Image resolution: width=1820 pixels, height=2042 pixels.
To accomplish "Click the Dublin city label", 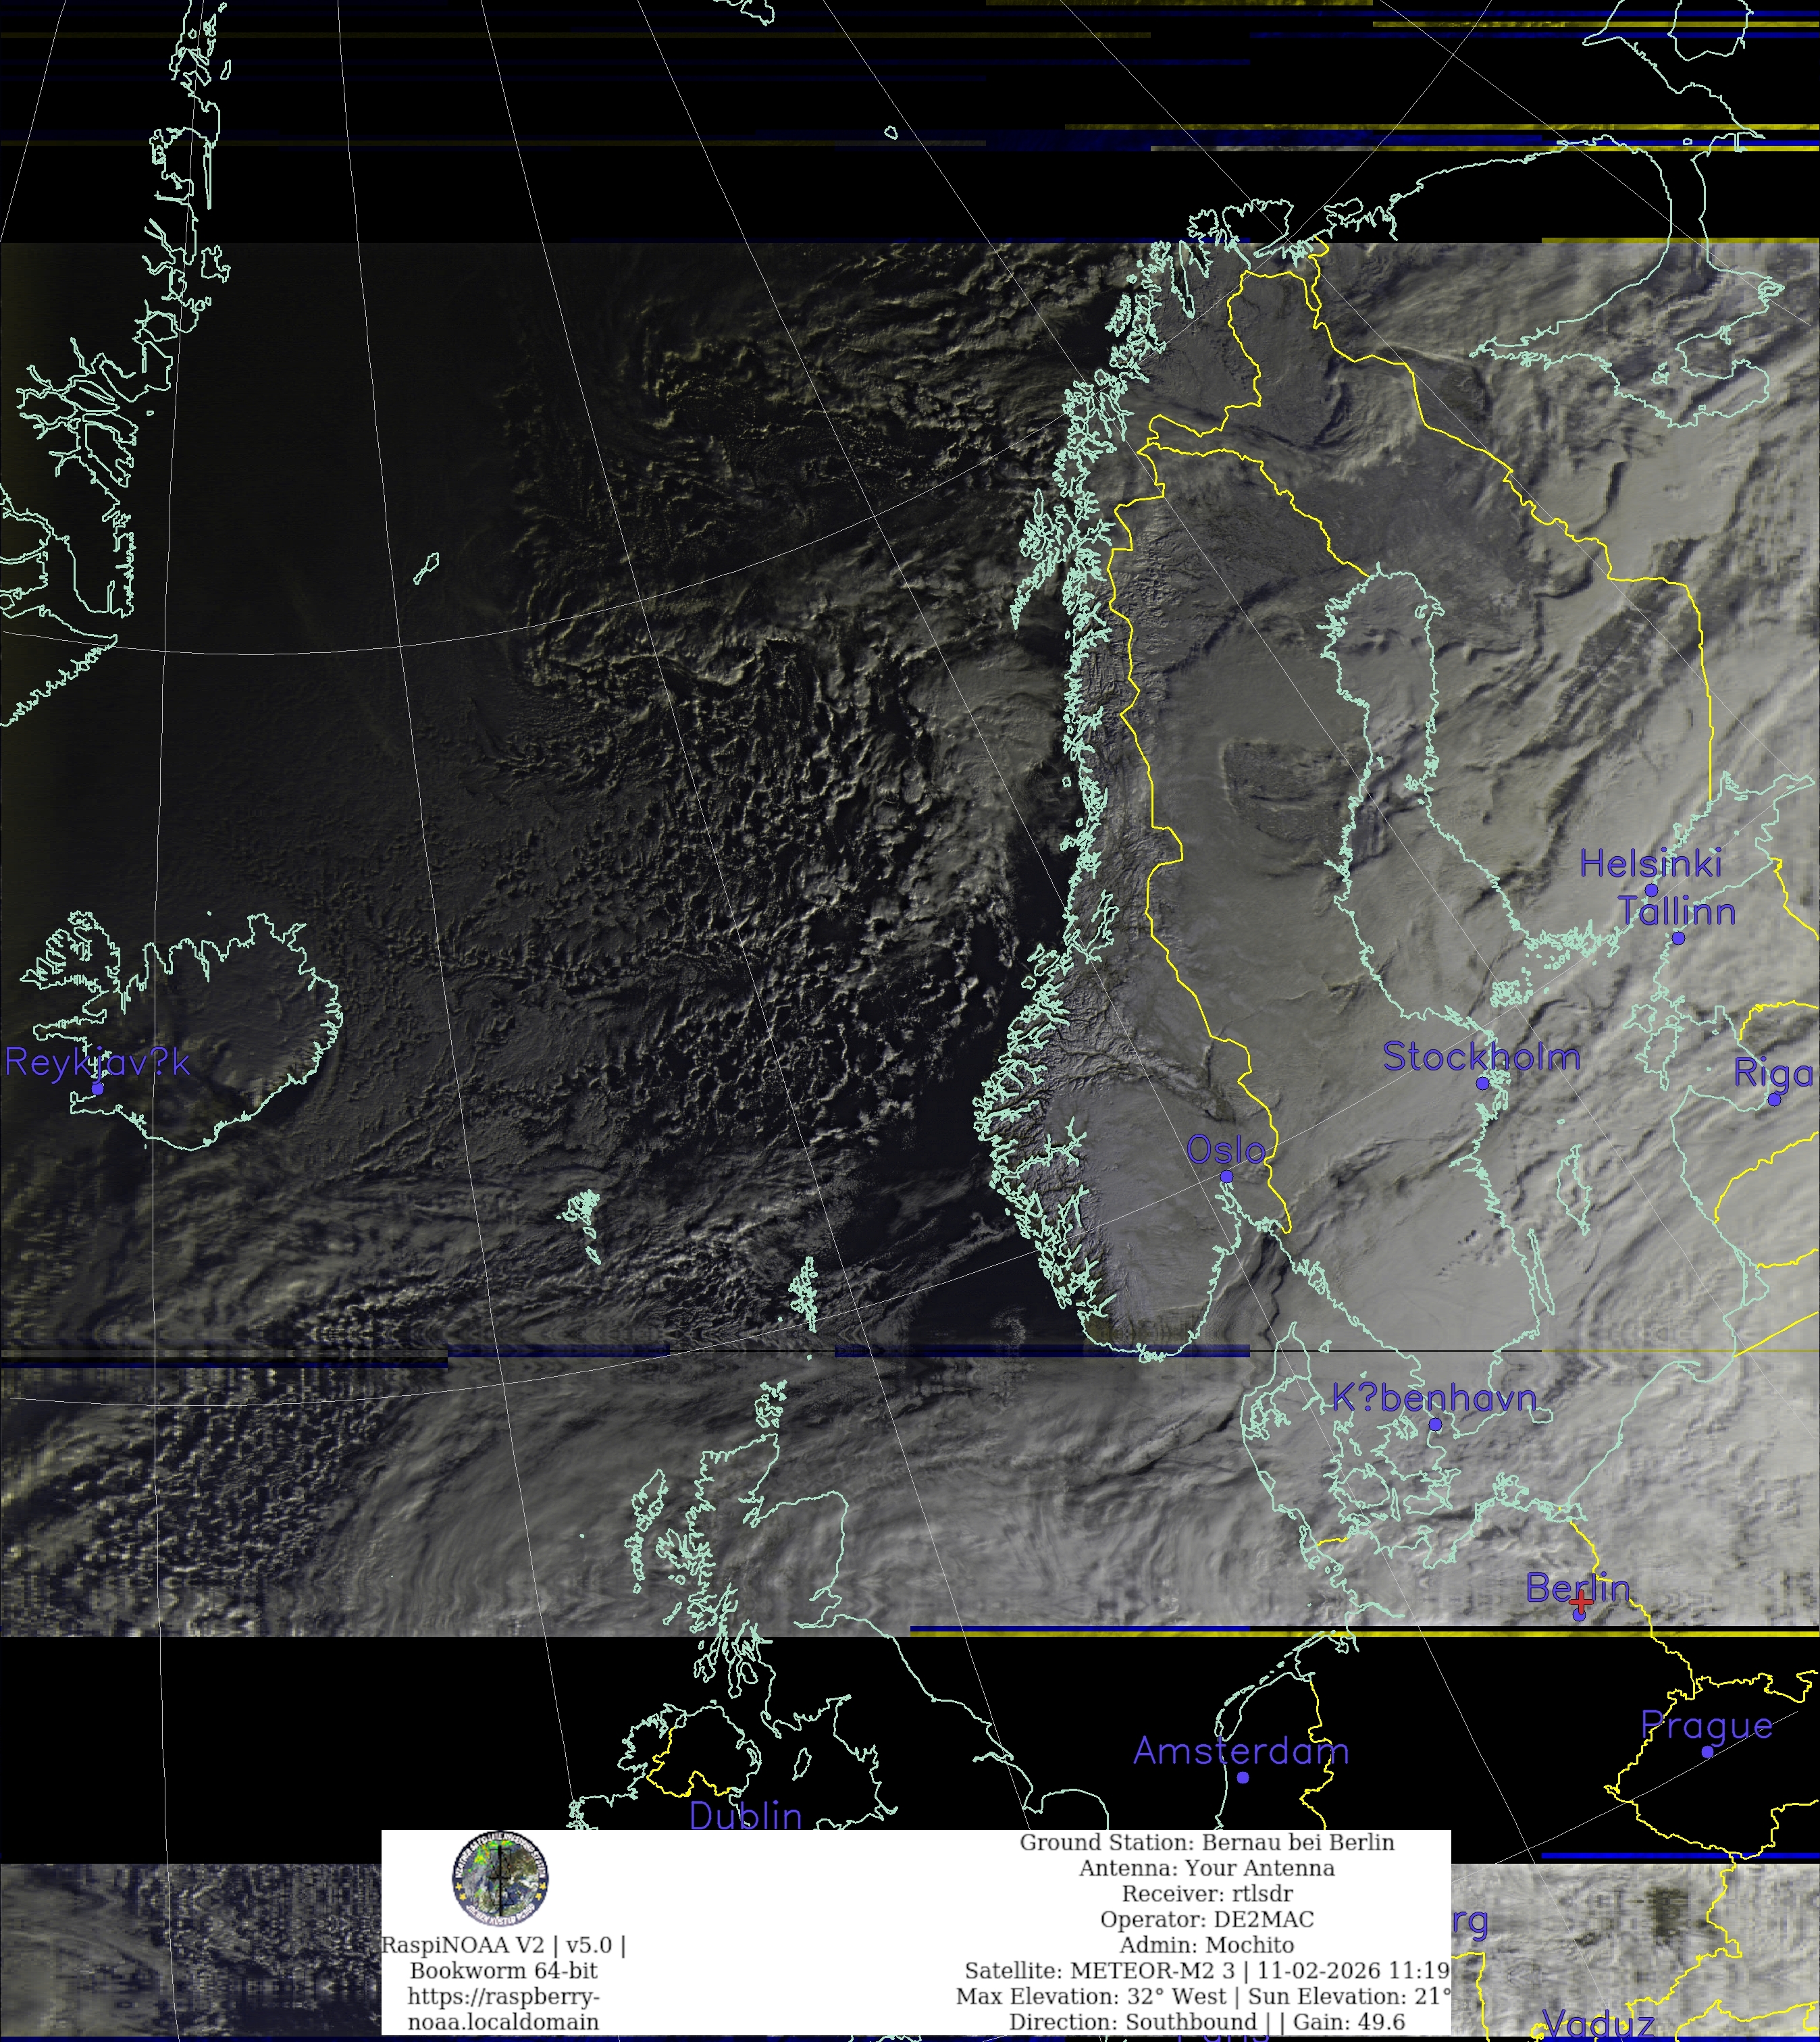I will (746, 1816).
